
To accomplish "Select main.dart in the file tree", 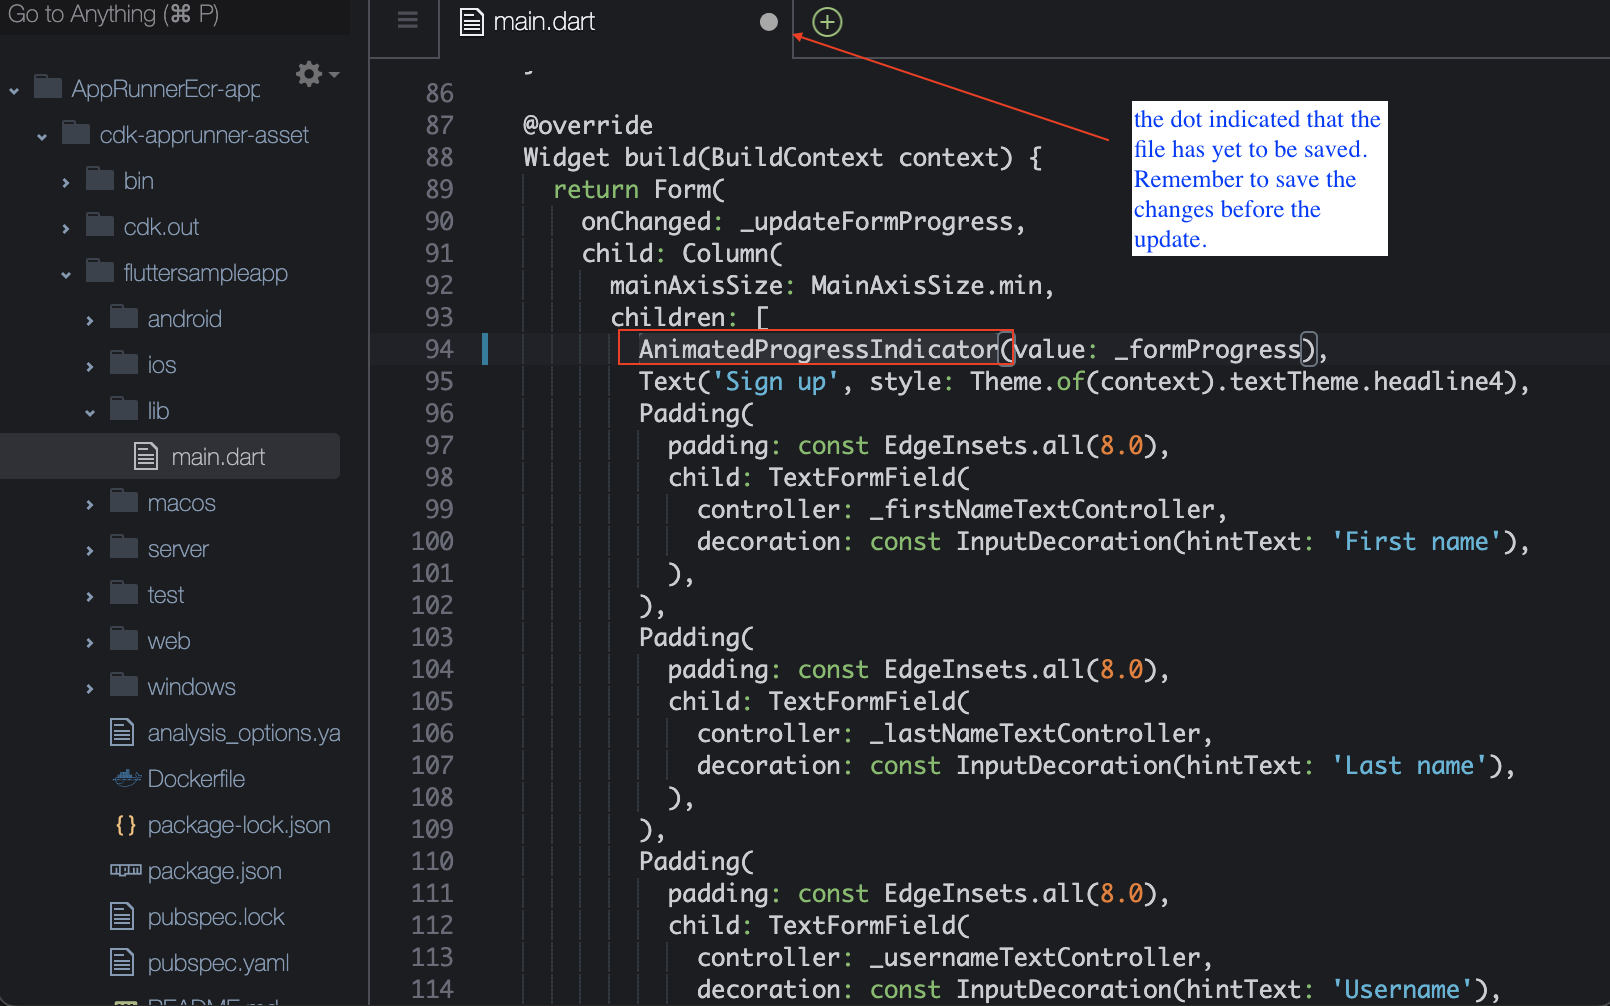I will click(170, 456).
